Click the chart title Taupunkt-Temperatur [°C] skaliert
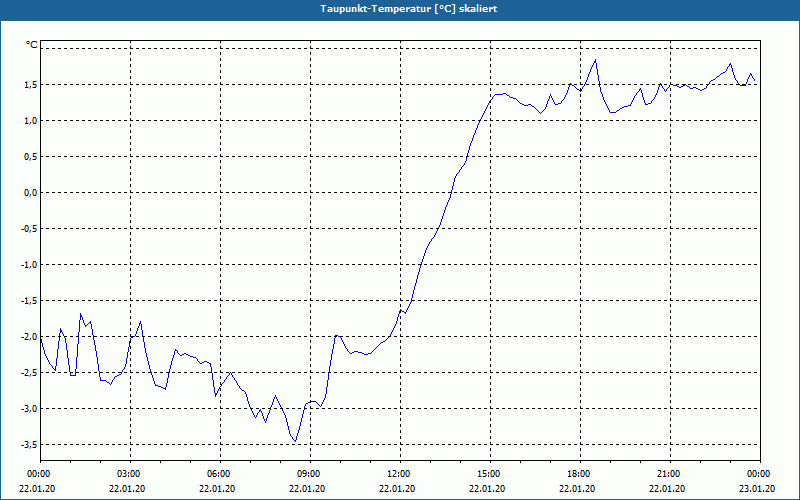 pos(408,9)
